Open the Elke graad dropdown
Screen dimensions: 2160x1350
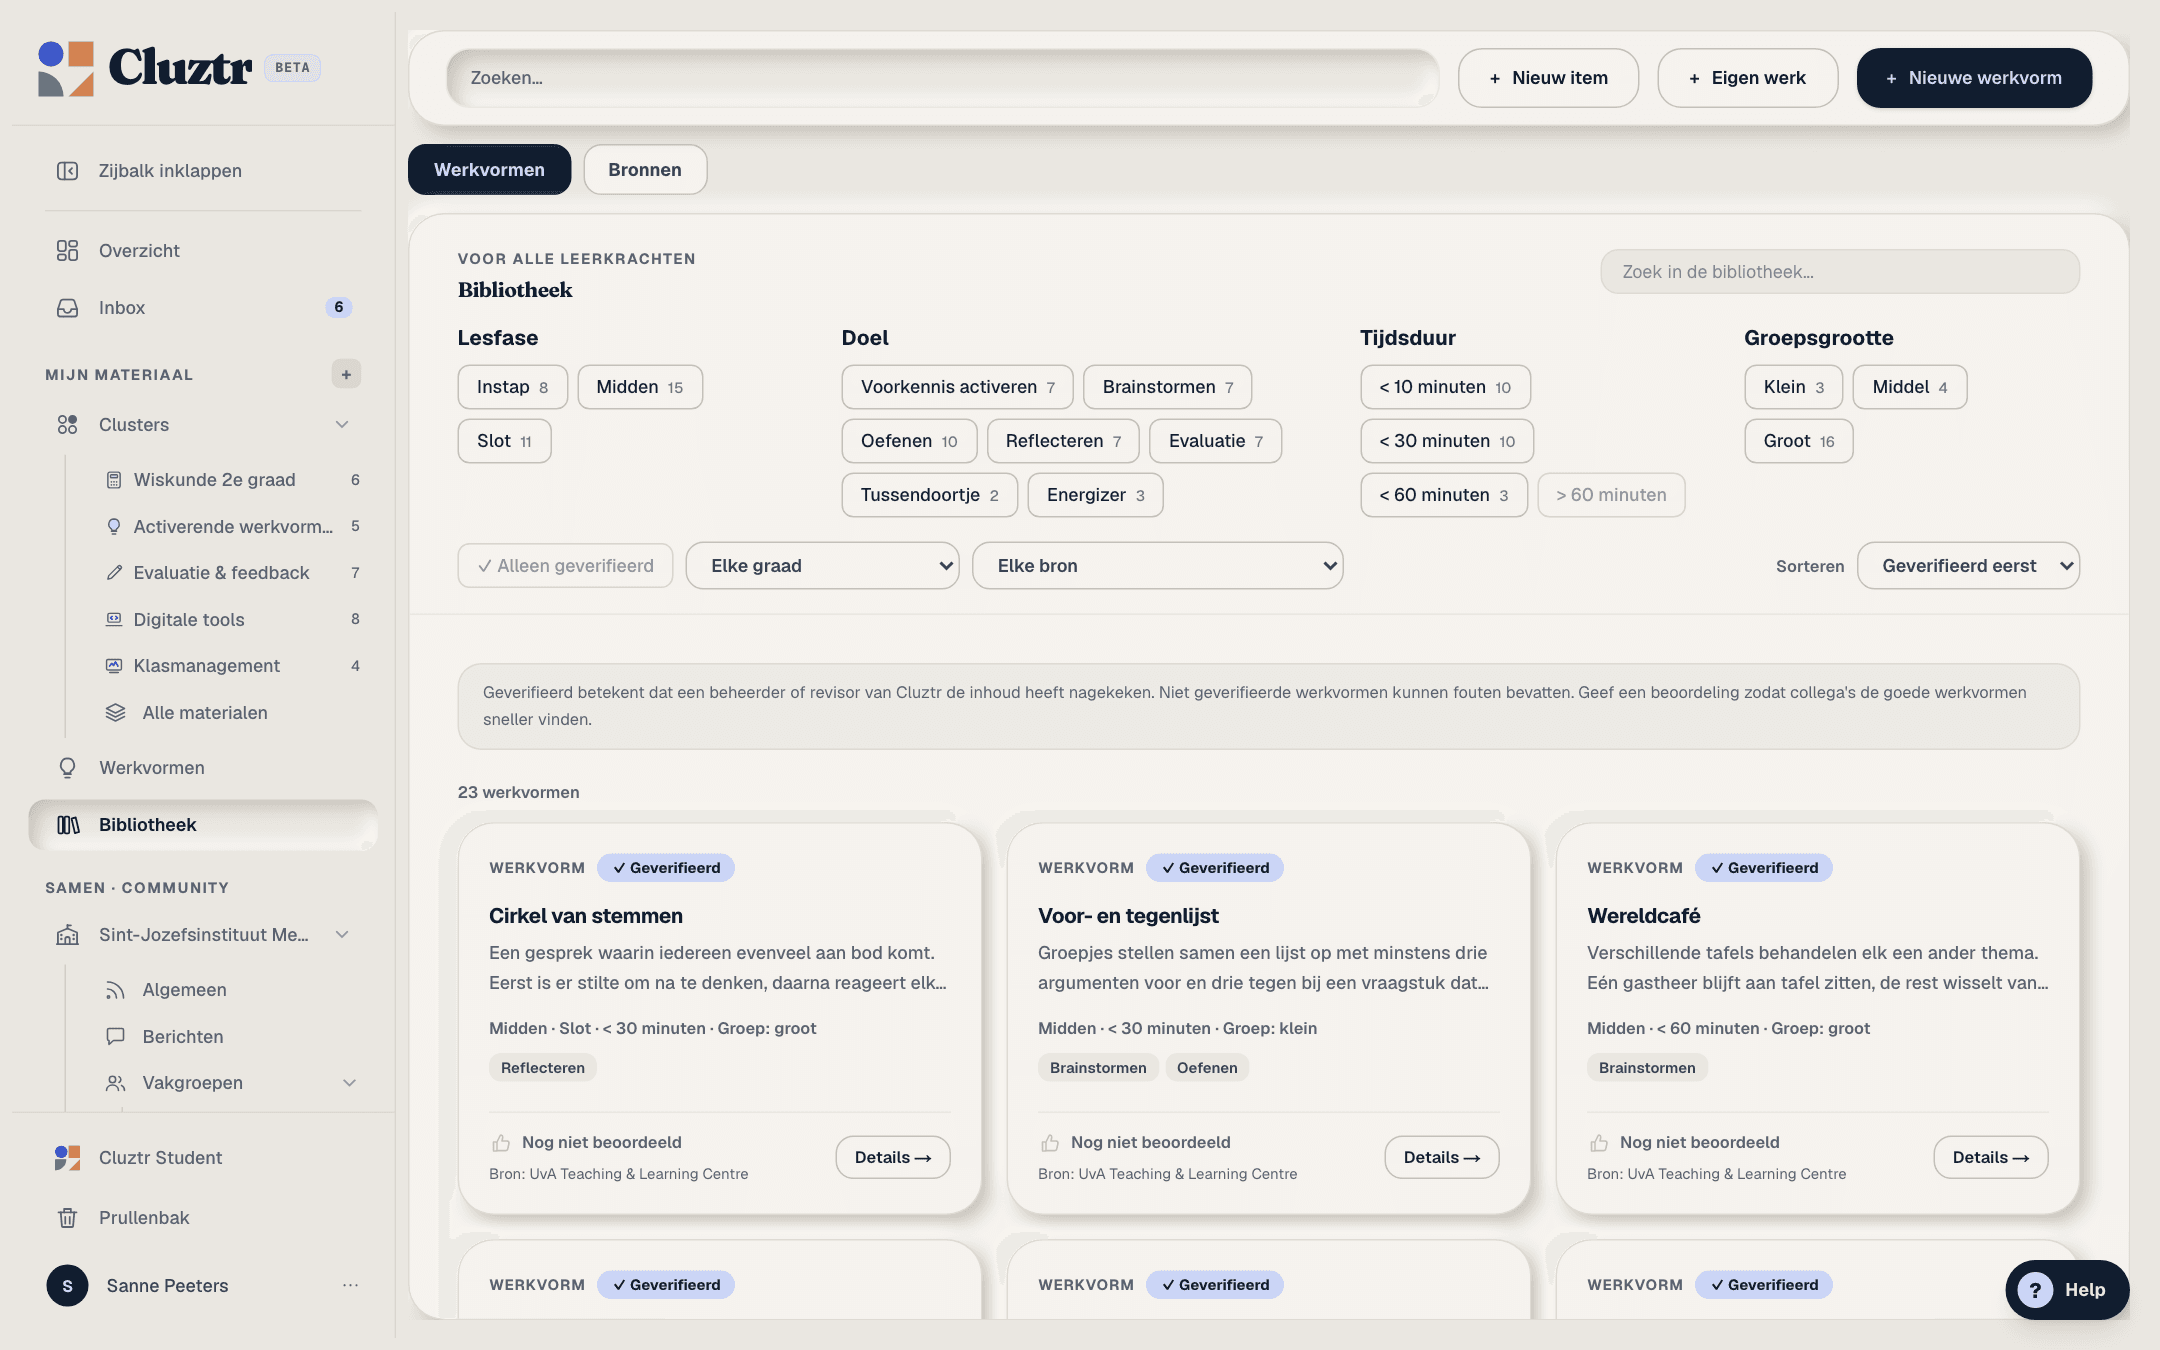822,566
